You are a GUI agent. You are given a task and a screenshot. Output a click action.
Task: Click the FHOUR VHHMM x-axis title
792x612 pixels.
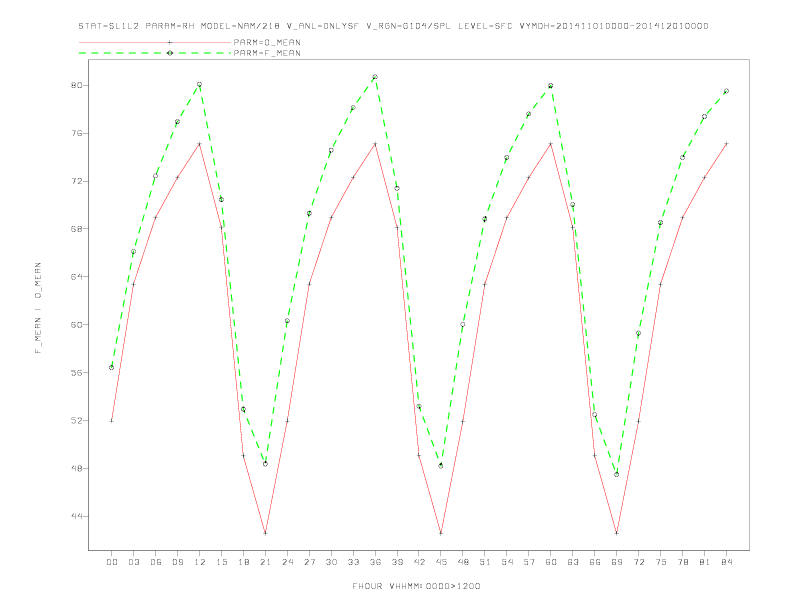416,586
